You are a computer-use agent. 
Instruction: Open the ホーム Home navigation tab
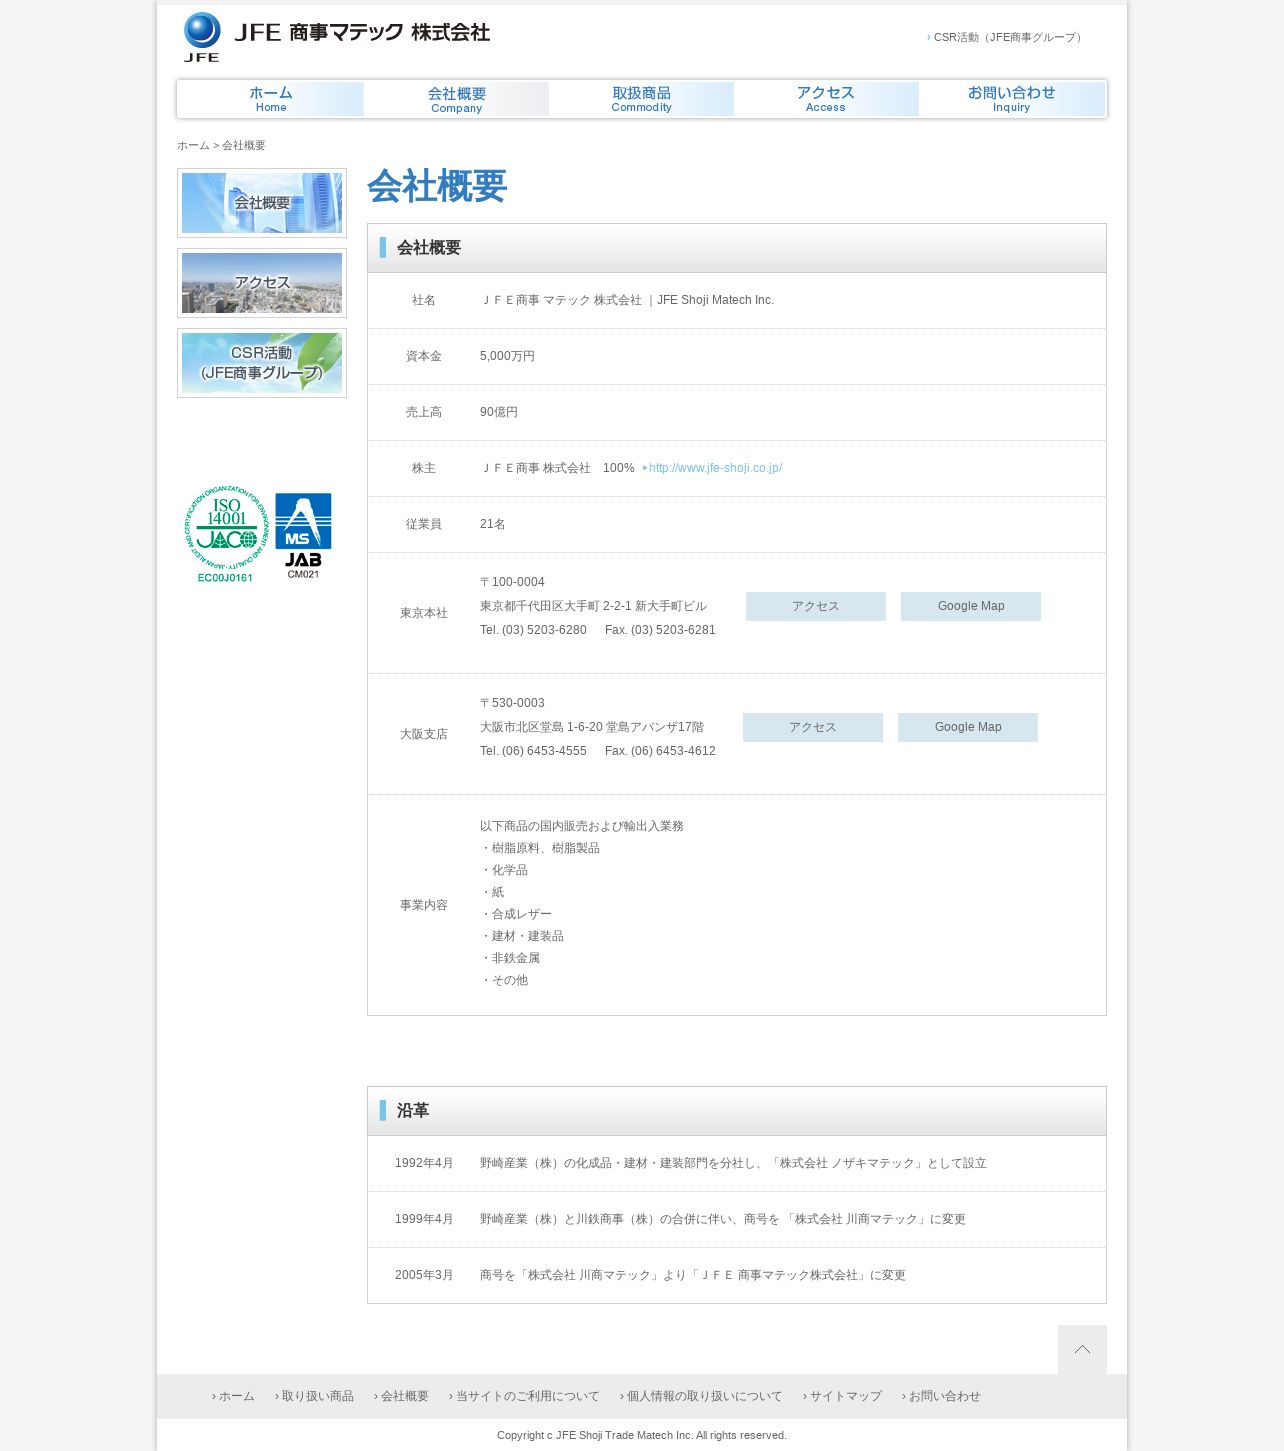coord(271,99)
